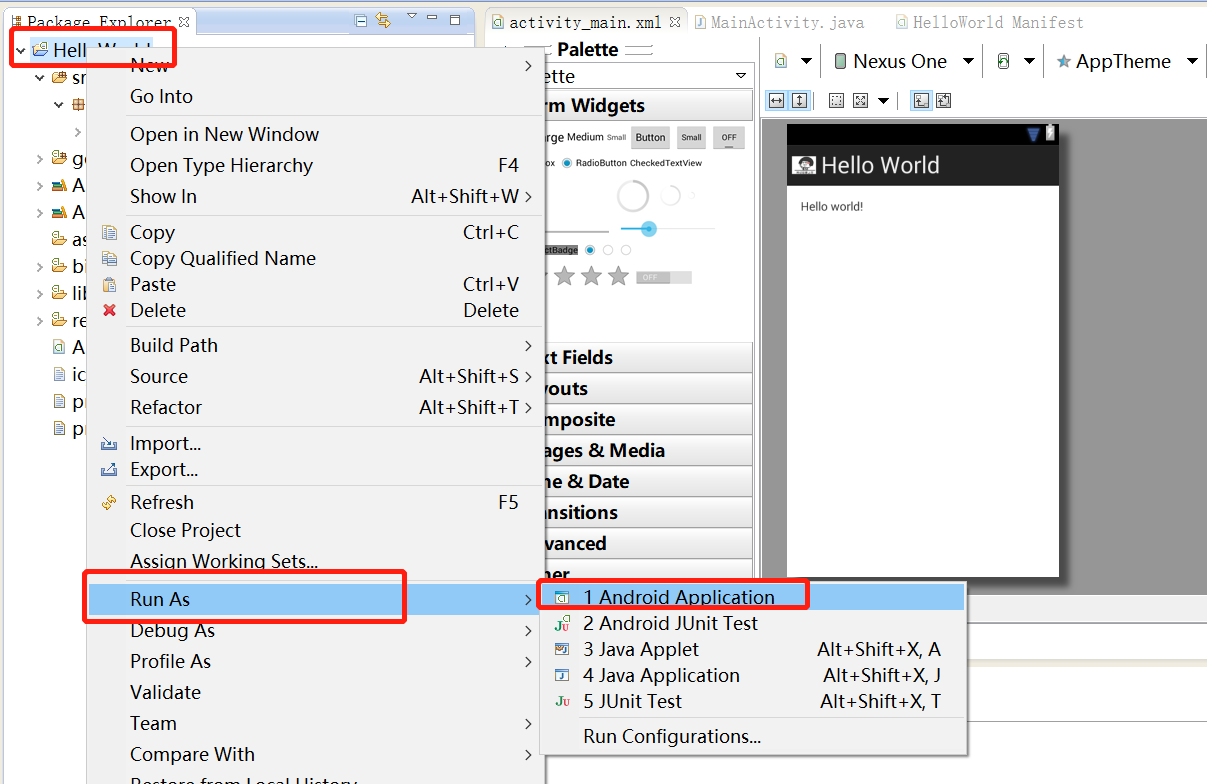Image resolution: width=1207 pixels, height=784 pixels.
Task: Expand the gen folder node
Action: 40,158
